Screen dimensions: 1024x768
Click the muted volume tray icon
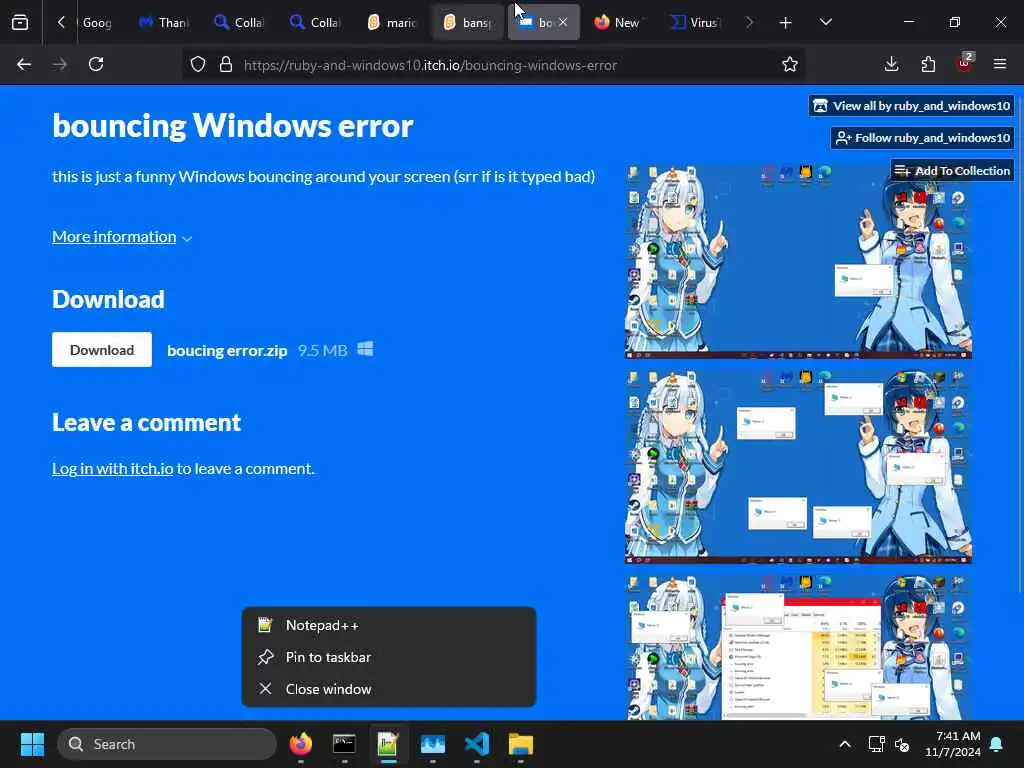(902, 744)
